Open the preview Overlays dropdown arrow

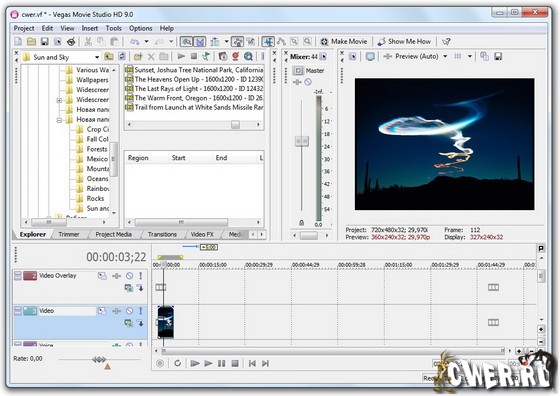coord(470,56)
